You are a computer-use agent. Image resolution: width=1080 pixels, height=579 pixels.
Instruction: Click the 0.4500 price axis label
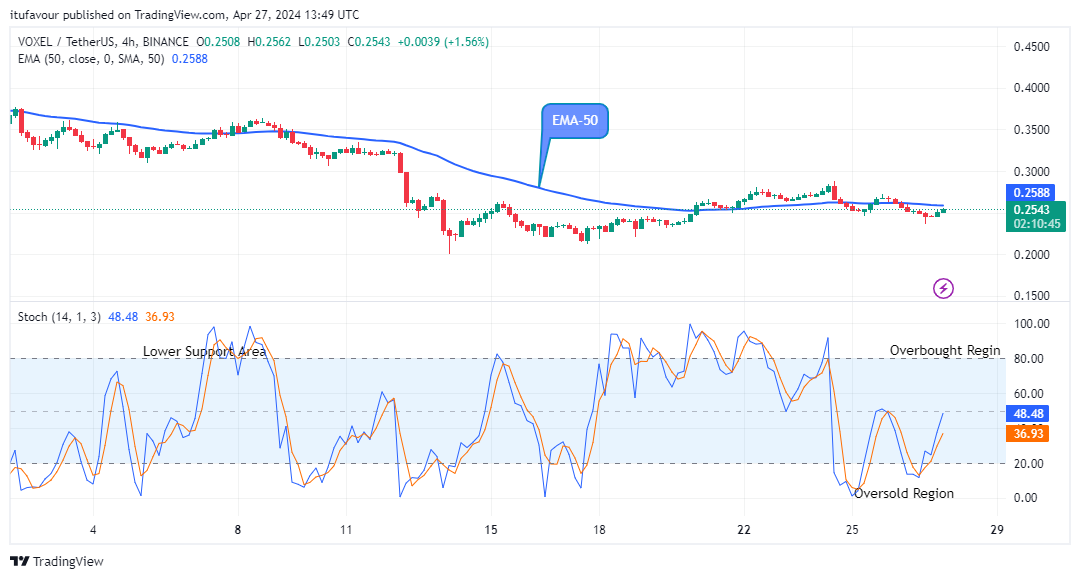pyautogui.click(x=1031, y=47)
